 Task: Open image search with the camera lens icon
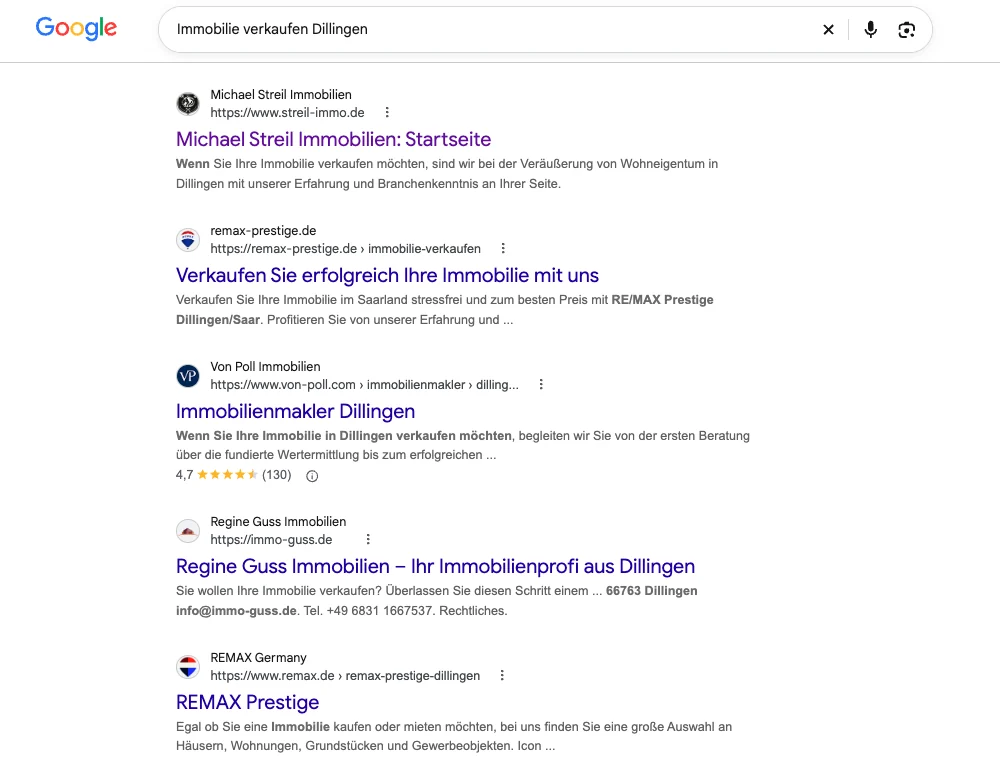point(906,29)
